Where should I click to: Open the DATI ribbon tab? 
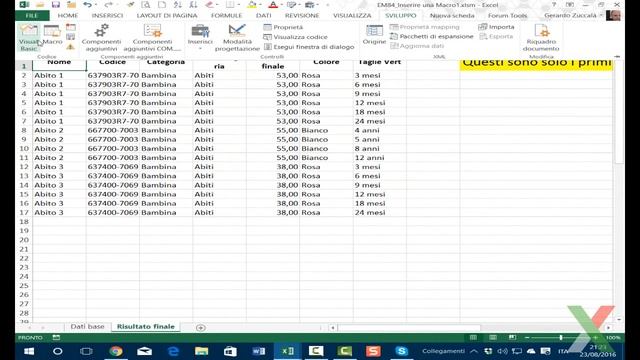click(264, 16)
